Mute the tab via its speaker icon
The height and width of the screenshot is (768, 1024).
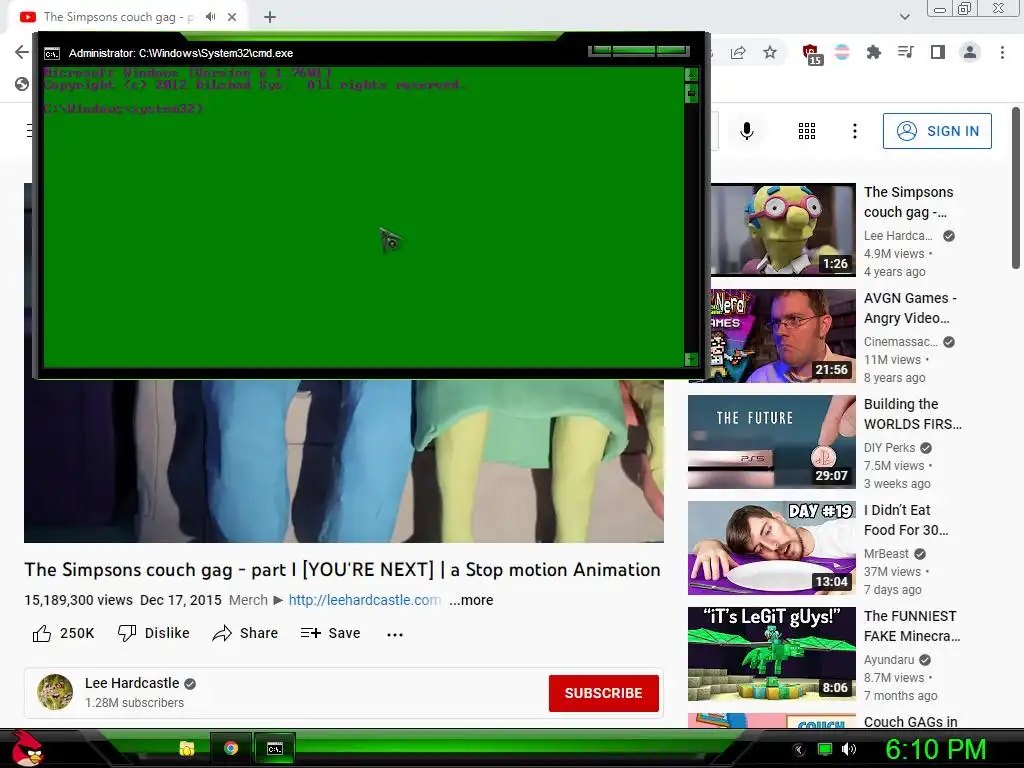(x=210, y=17)
